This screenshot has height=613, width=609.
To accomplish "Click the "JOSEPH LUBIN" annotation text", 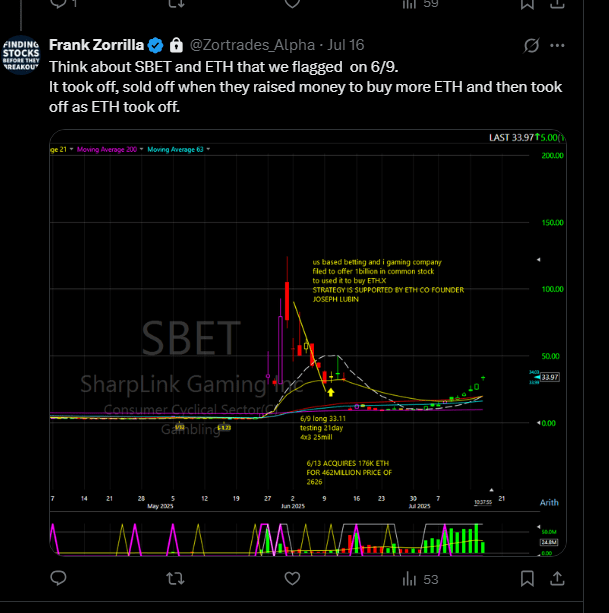I will click(x=335, y=299).
